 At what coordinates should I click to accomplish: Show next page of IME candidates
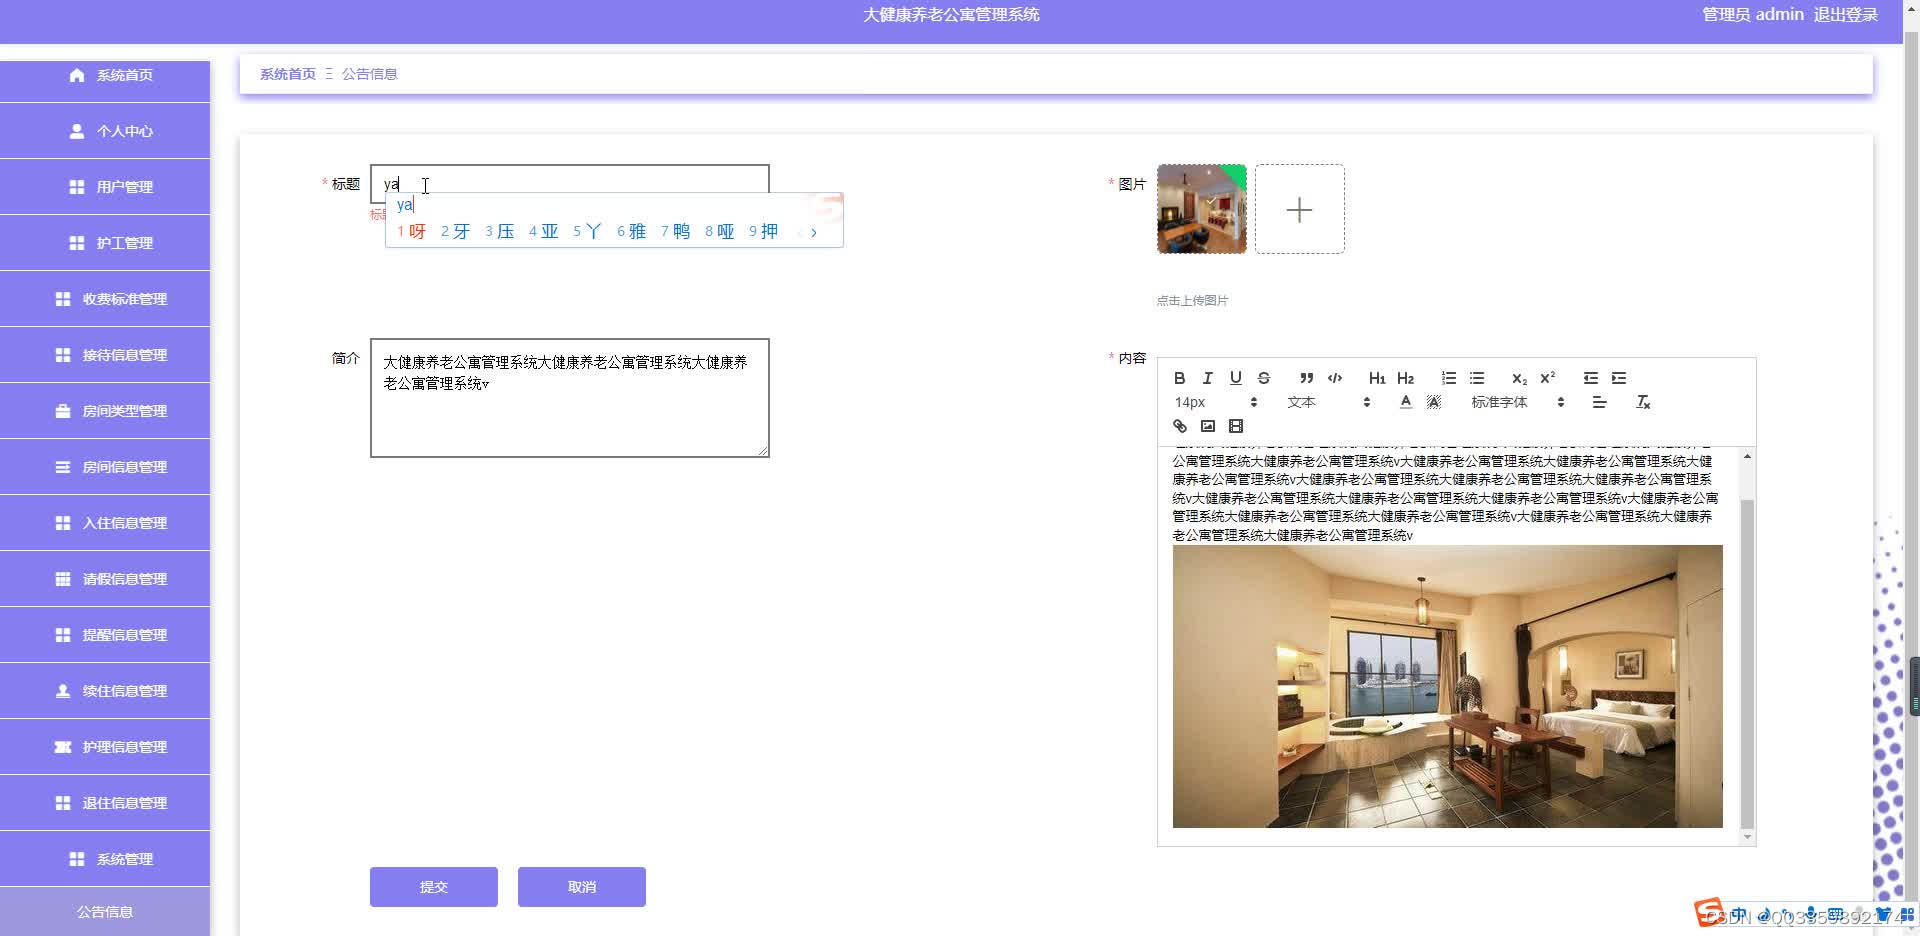coord(814,232)
